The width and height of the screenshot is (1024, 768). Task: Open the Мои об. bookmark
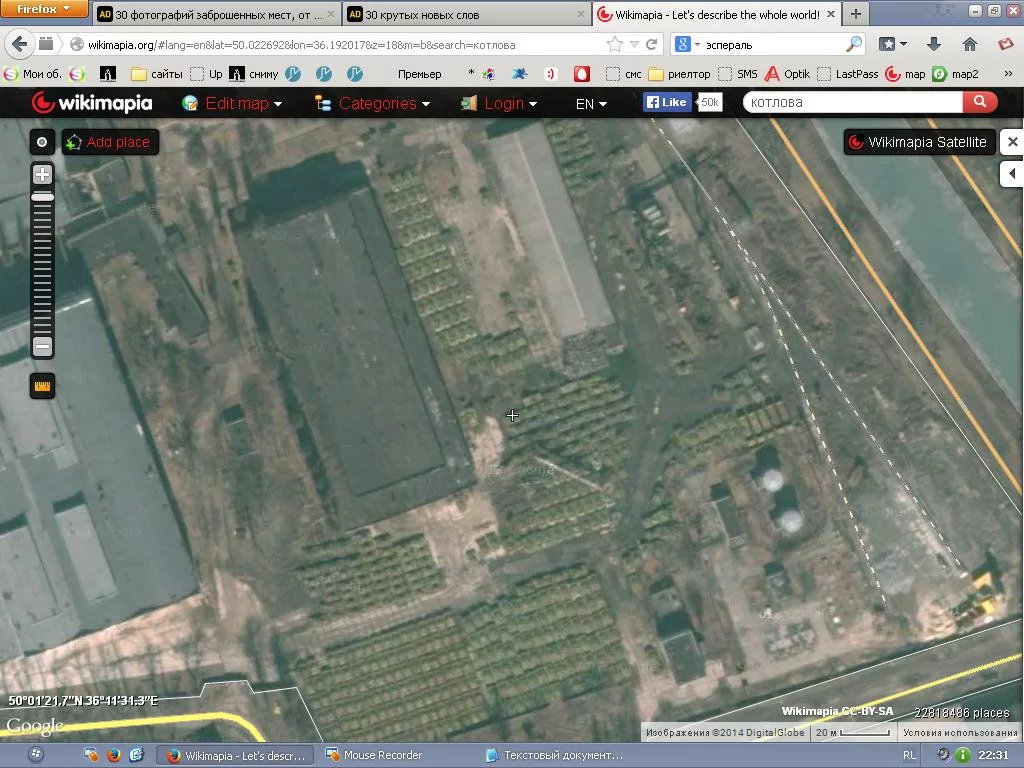33,74
